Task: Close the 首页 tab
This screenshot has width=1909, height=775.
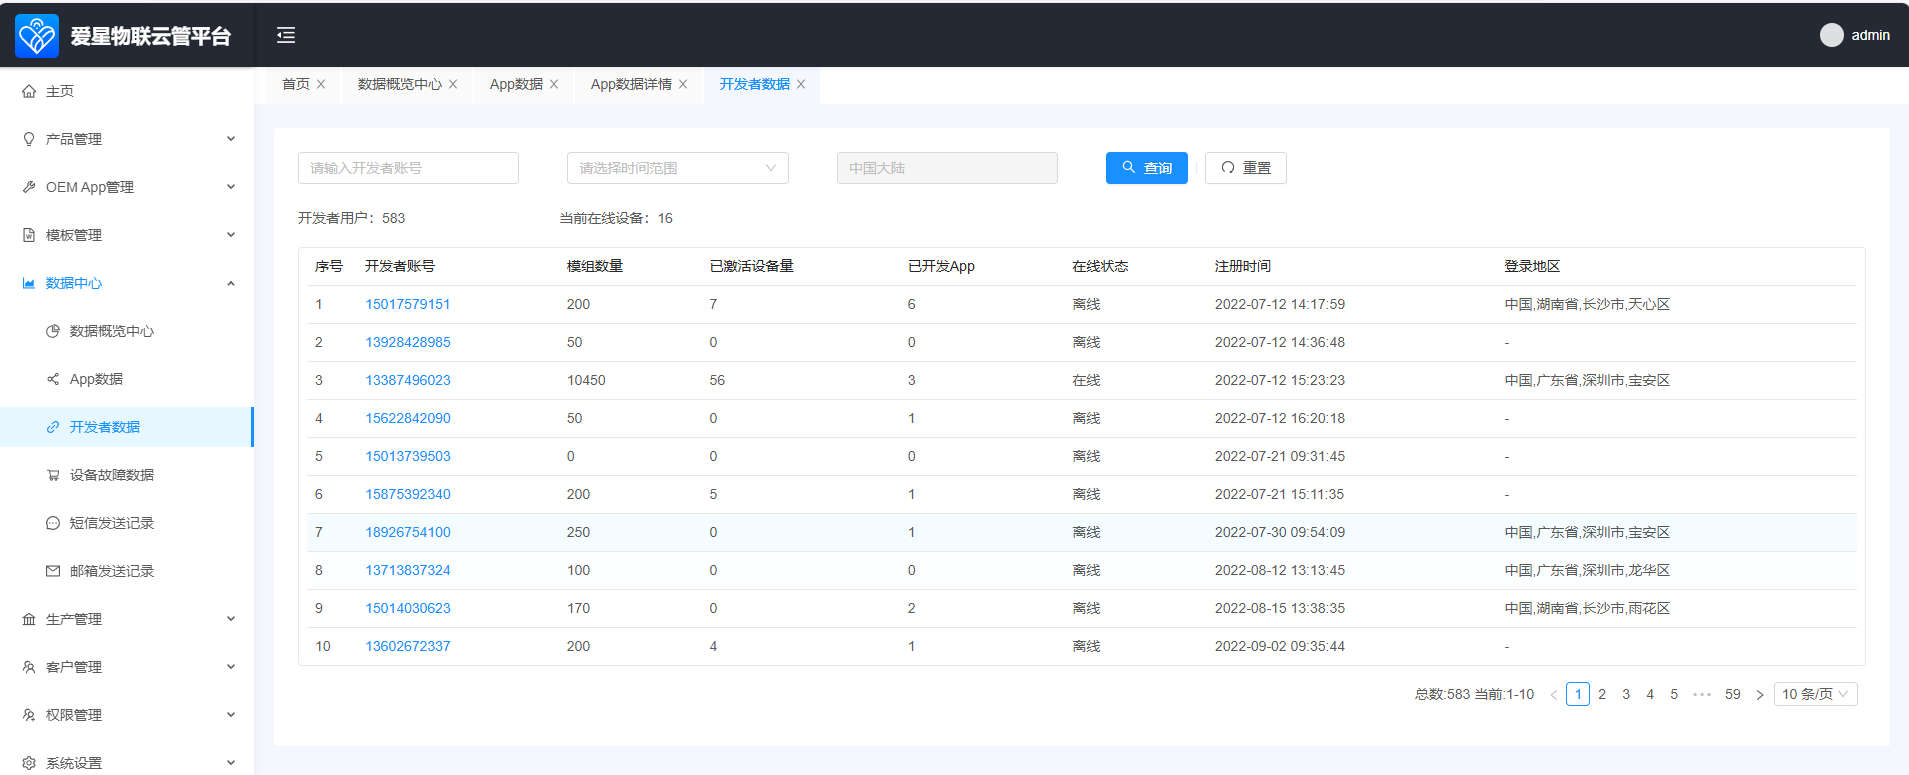Action: (x=321, y=84)
